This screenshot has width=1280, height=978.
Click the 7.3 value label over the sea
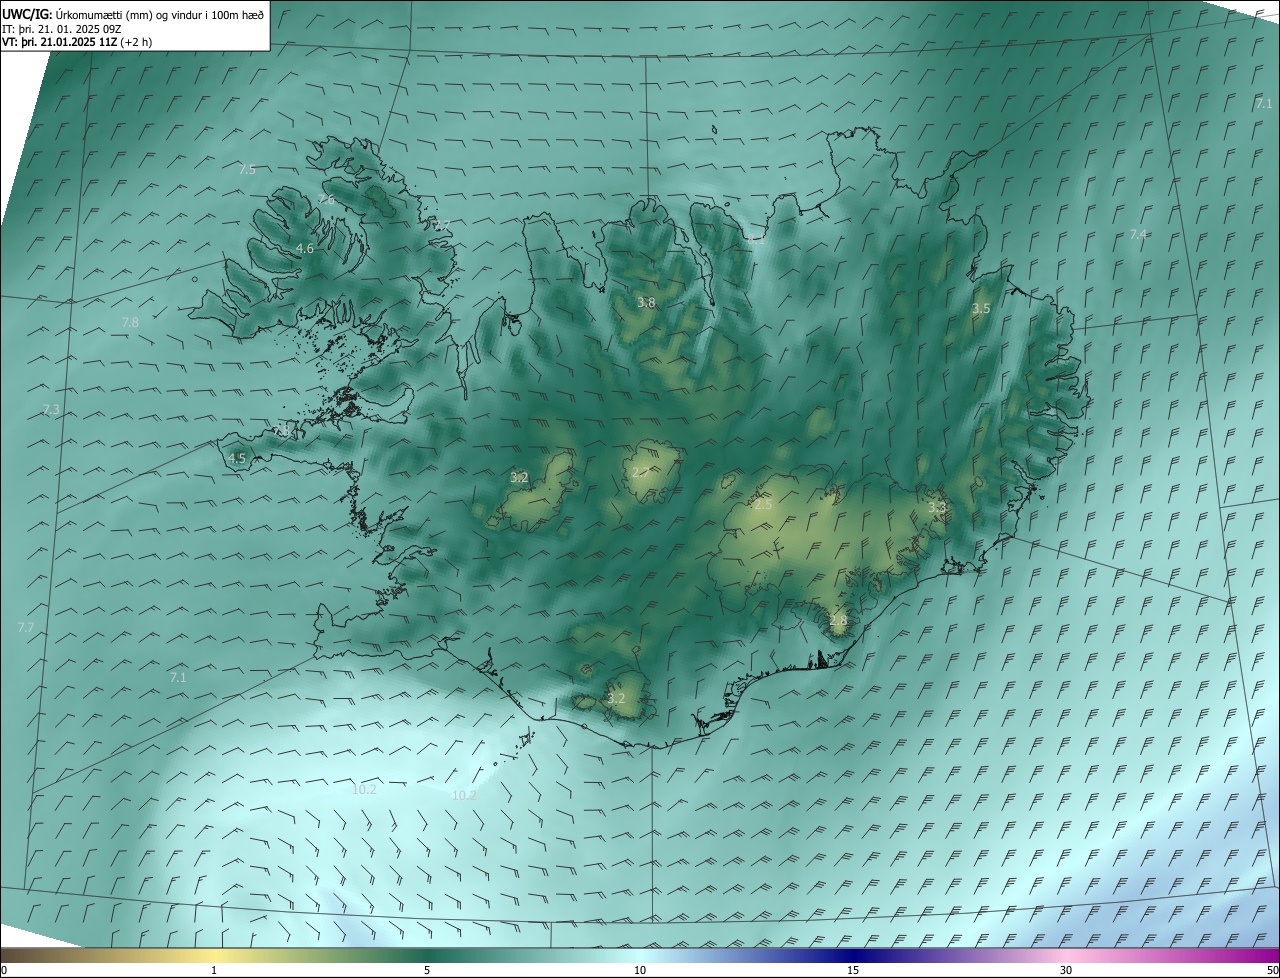click(x=51, y=410)
